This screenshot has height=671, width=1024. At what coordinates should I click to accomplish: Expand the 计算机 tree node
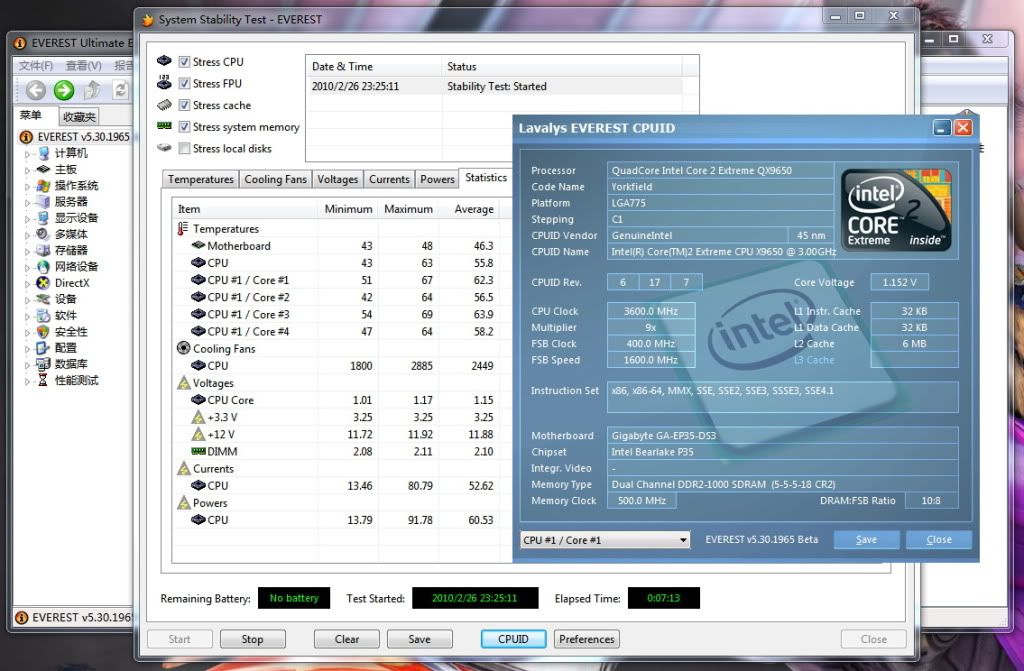pos(28,153)
